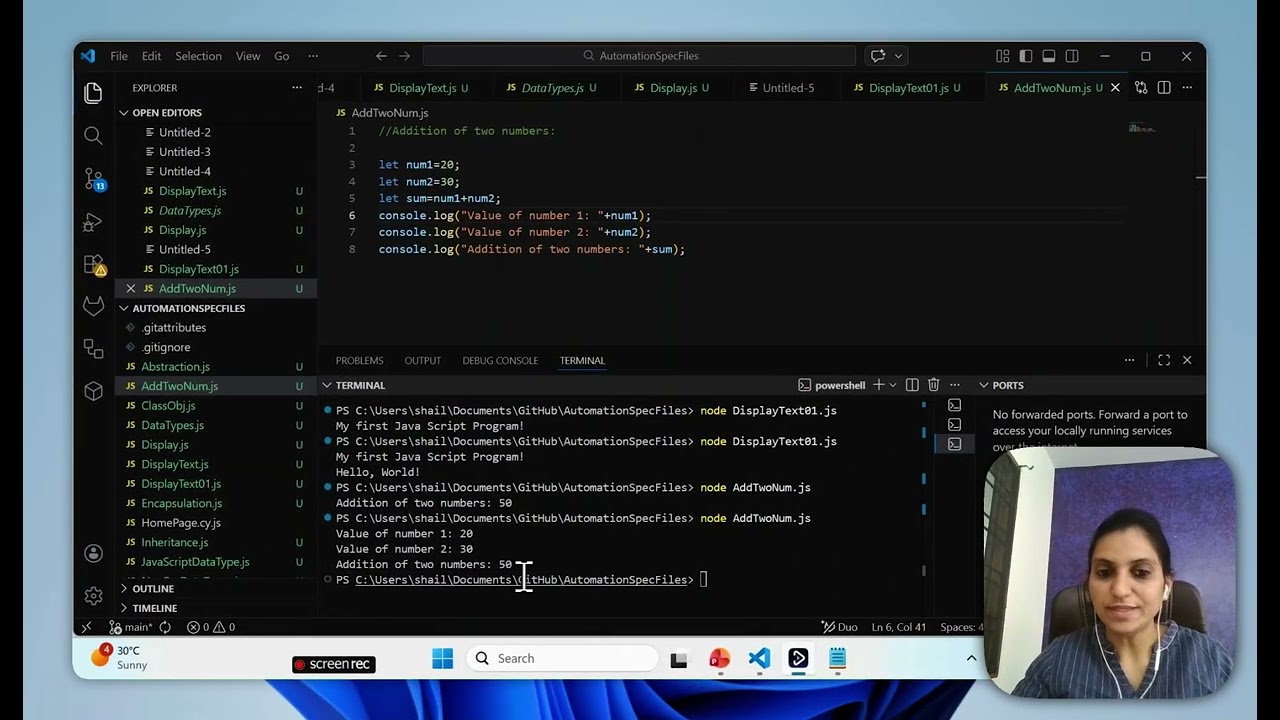Open Encapsulation.js in file explorer
Screen dimensions: 1280x720
181,503
